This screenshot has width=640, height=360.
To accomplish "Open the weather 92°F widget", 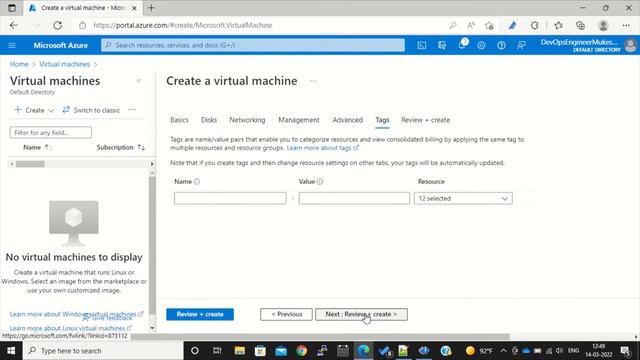I will point(480,351).
